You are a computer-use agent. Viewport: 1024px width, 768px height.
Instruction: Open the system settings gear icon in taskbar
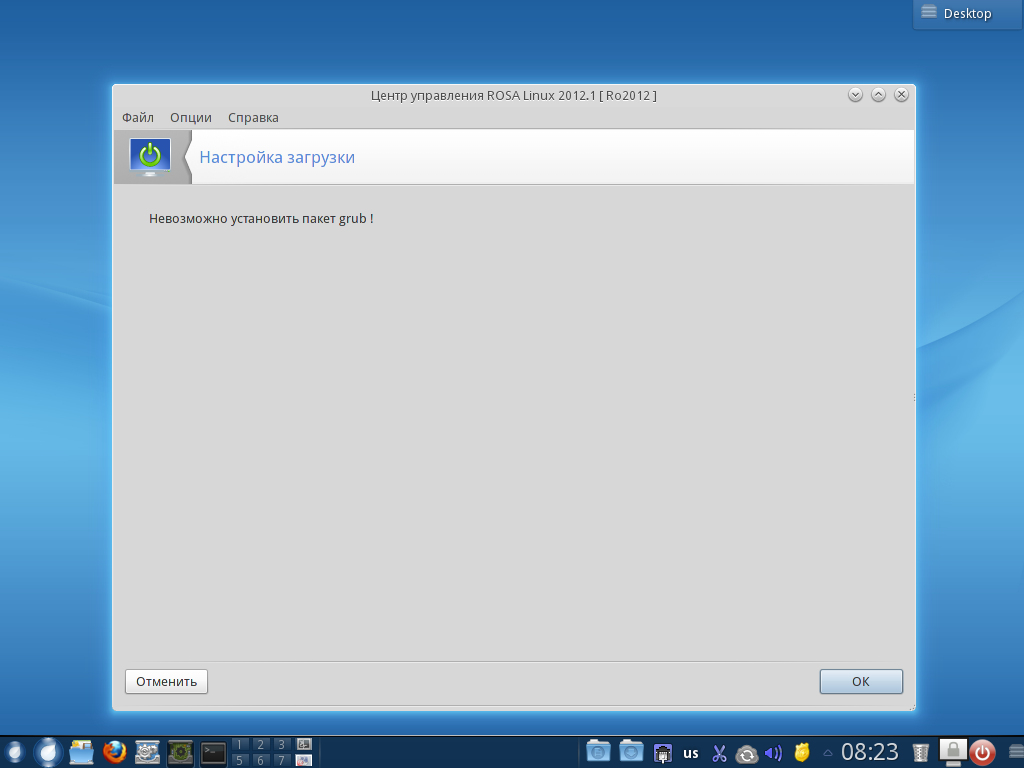pyautogui.click(x=148, y=752)
